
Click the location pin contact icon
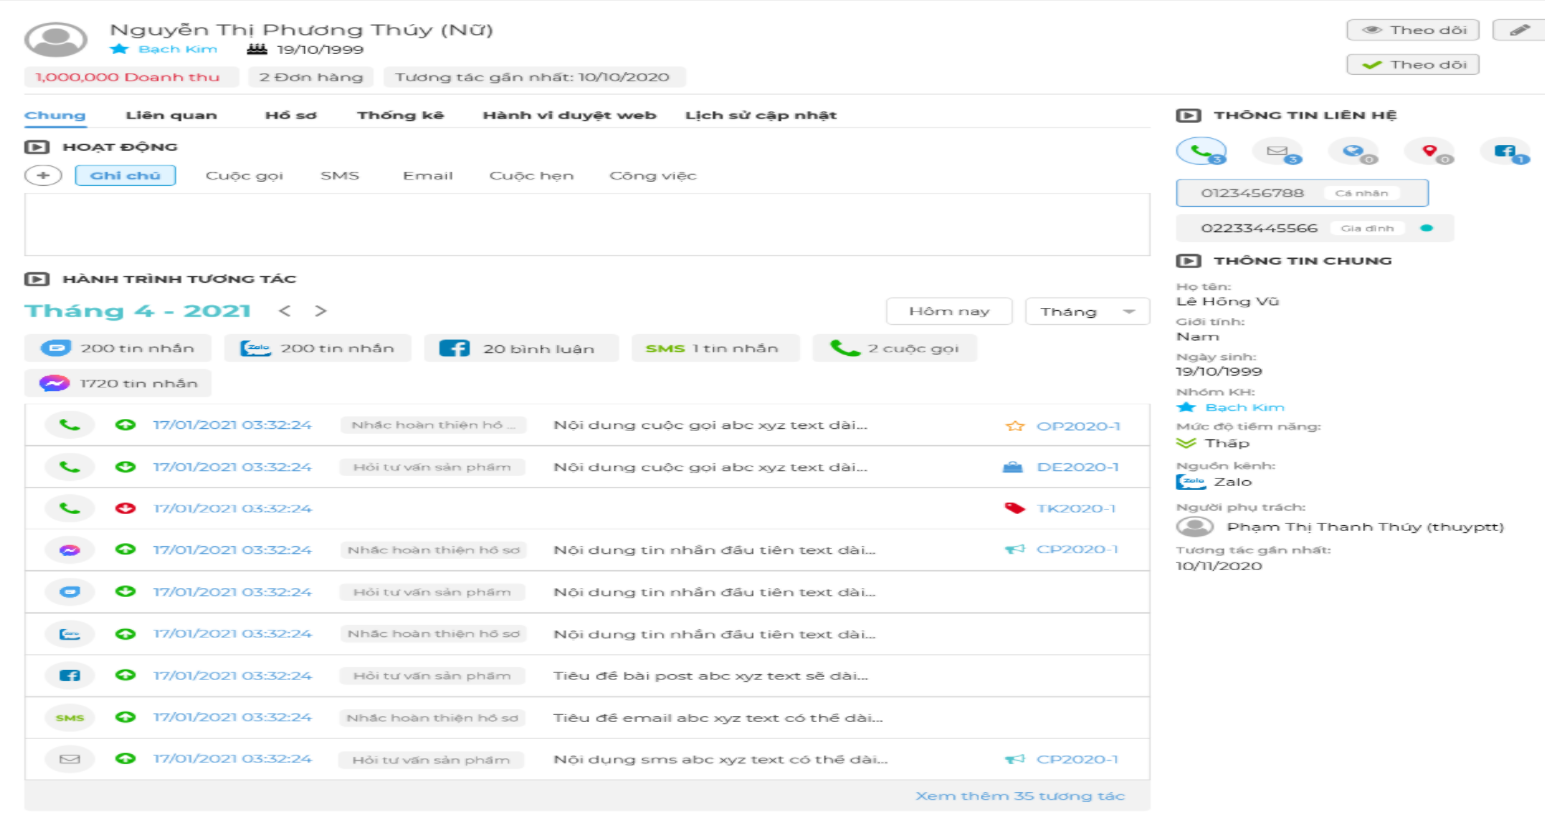click(x=1429, y=151)
